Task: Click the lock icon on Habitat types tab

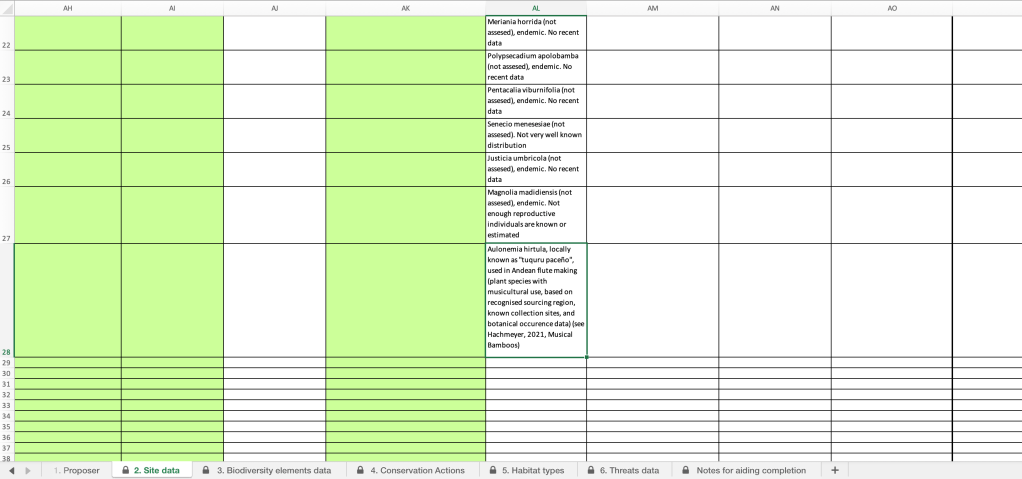Action: pos(493,470)
